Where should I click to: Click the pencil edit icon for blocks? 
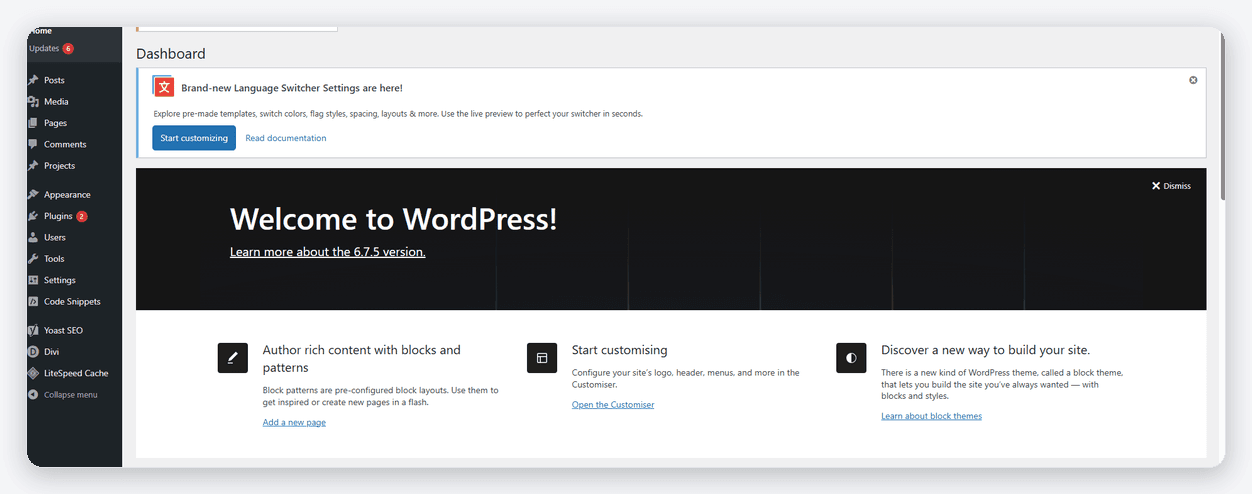tap(232, 357)
